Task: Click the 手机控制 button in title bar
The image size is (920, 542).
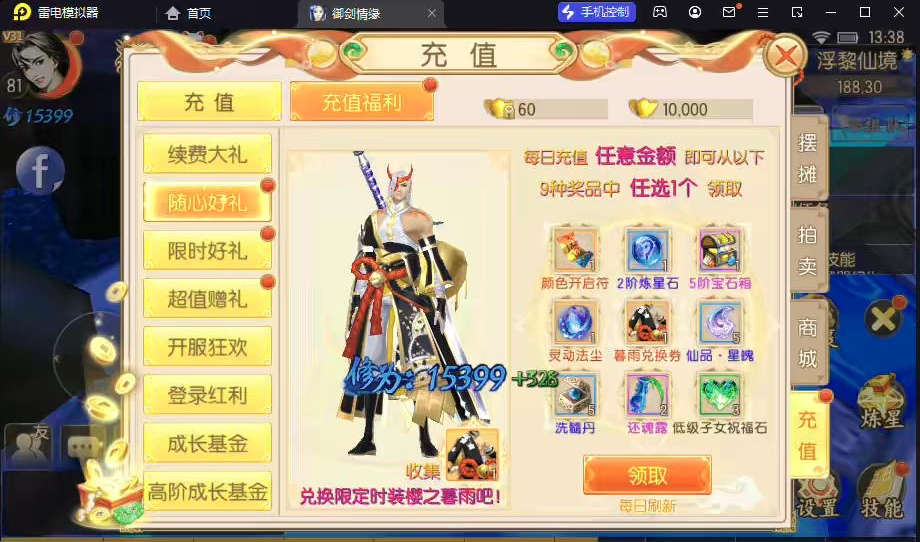Action: tap(596, 12)
